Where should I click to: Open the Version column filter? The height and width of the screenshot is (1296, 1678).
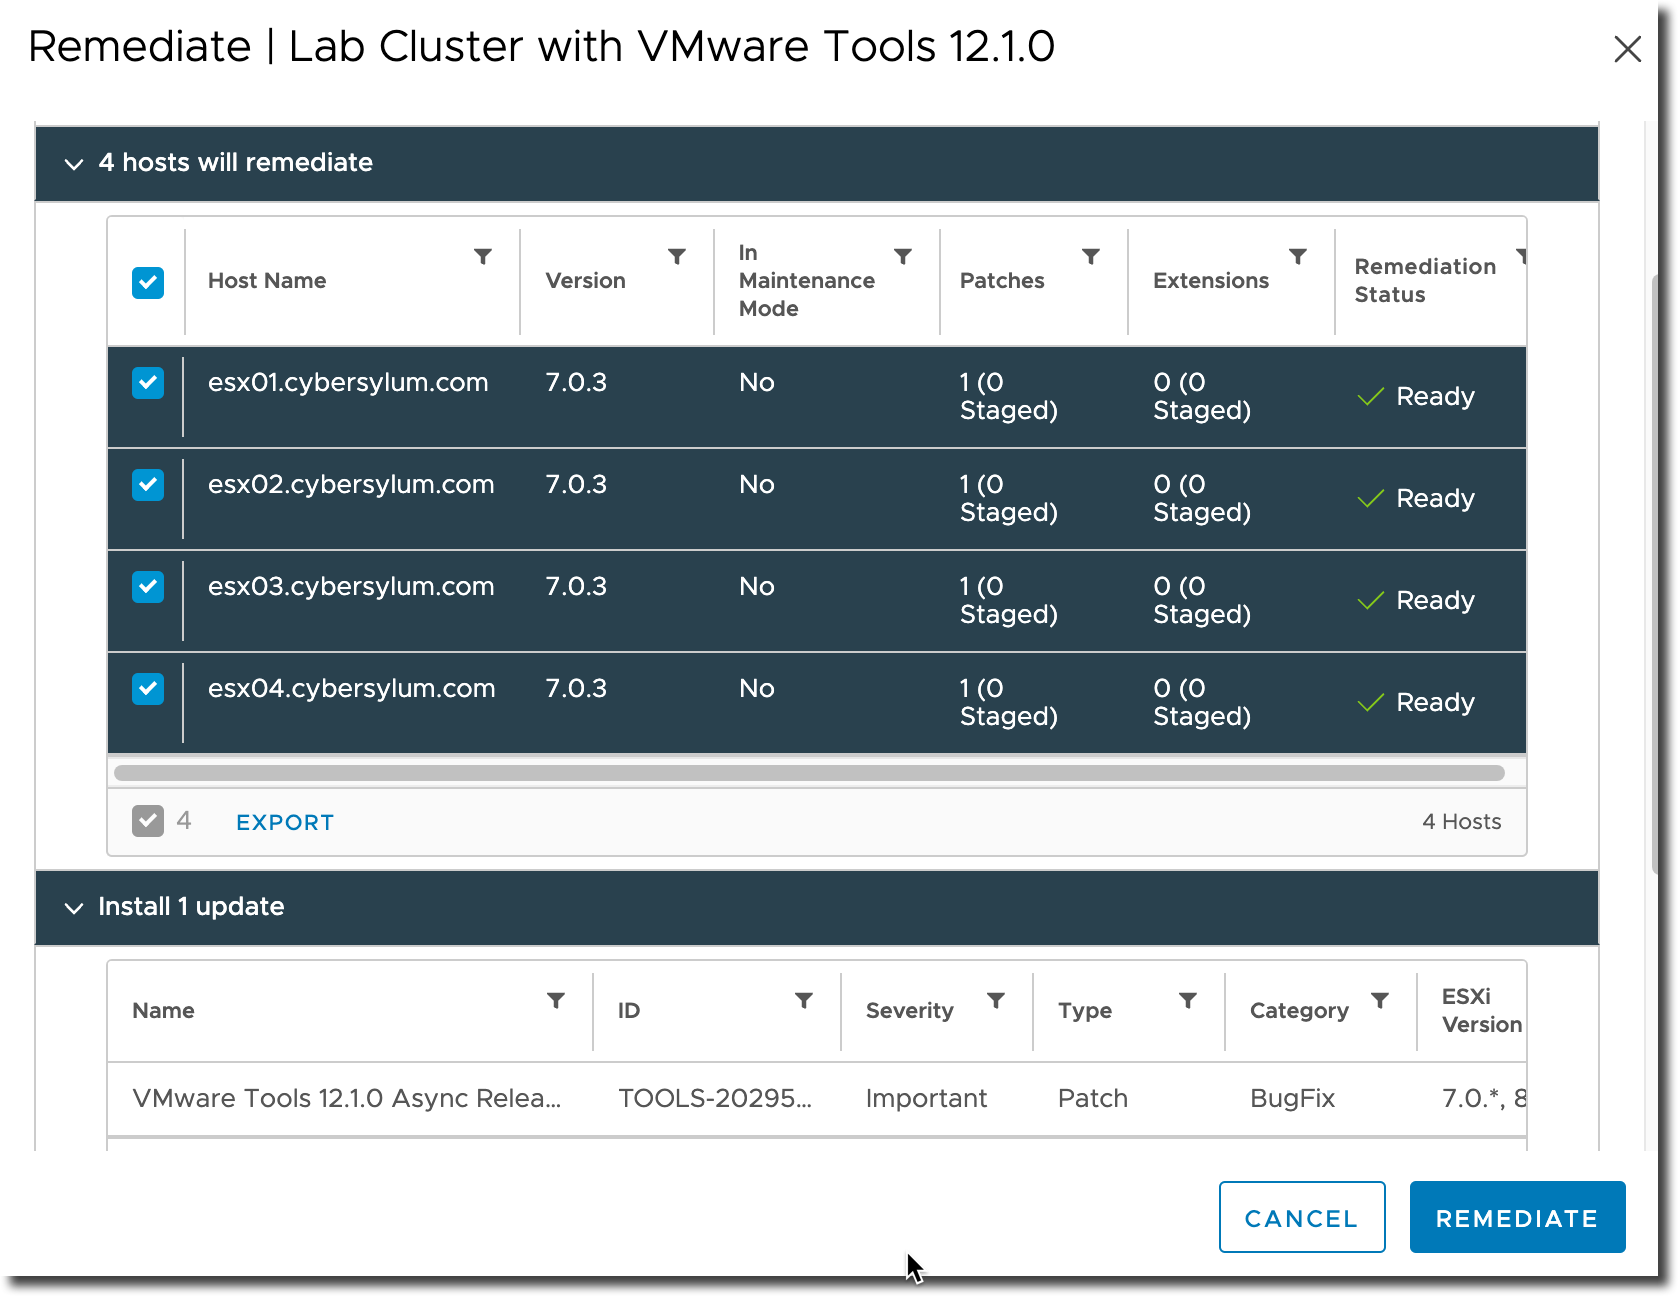coord(677,257)
